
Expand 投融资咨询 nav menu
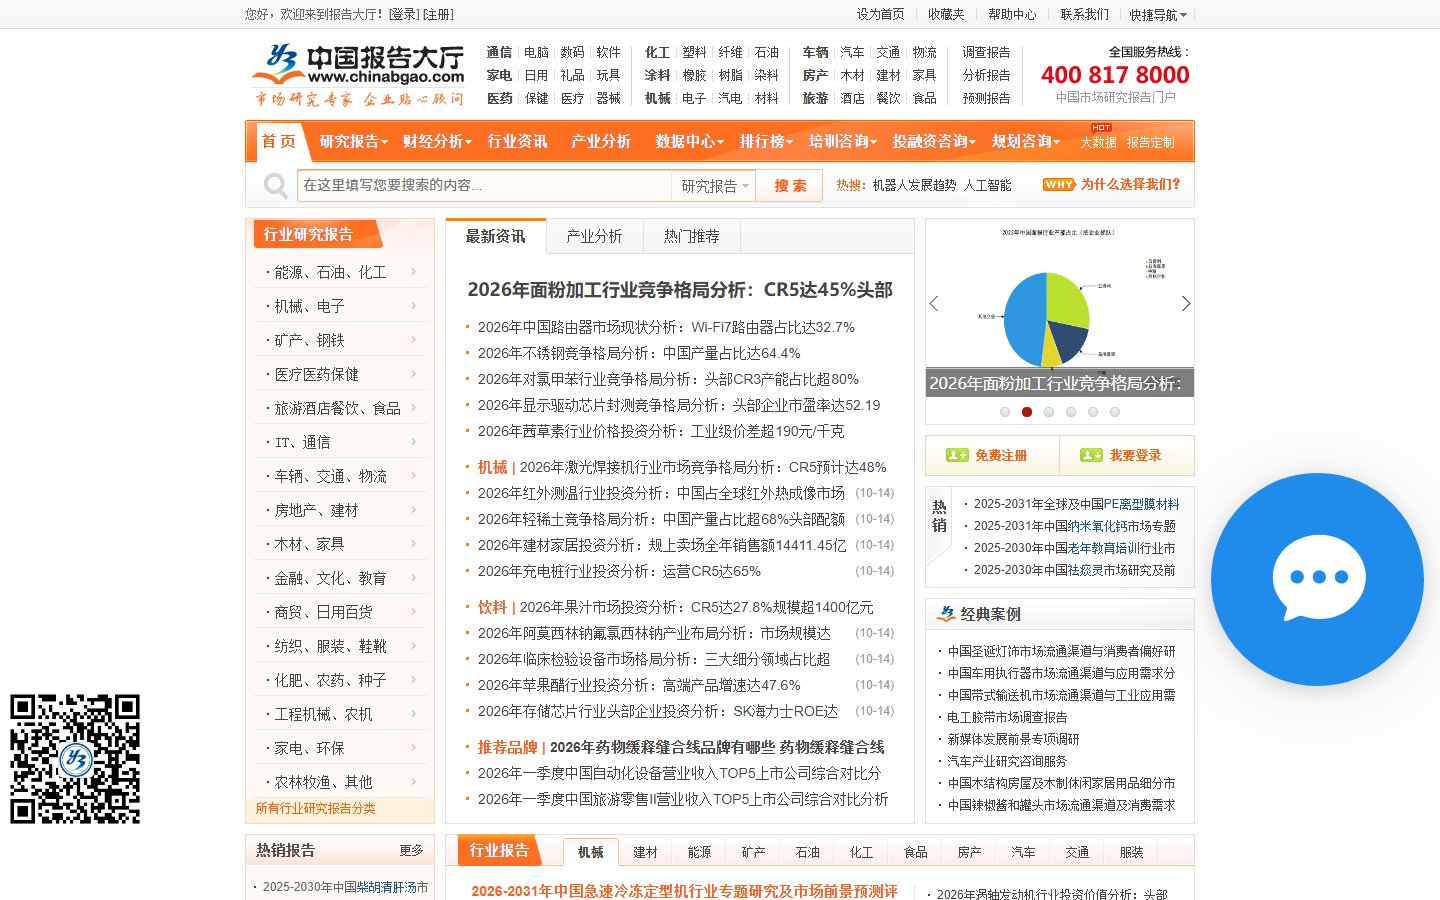[x=934, y=142]
